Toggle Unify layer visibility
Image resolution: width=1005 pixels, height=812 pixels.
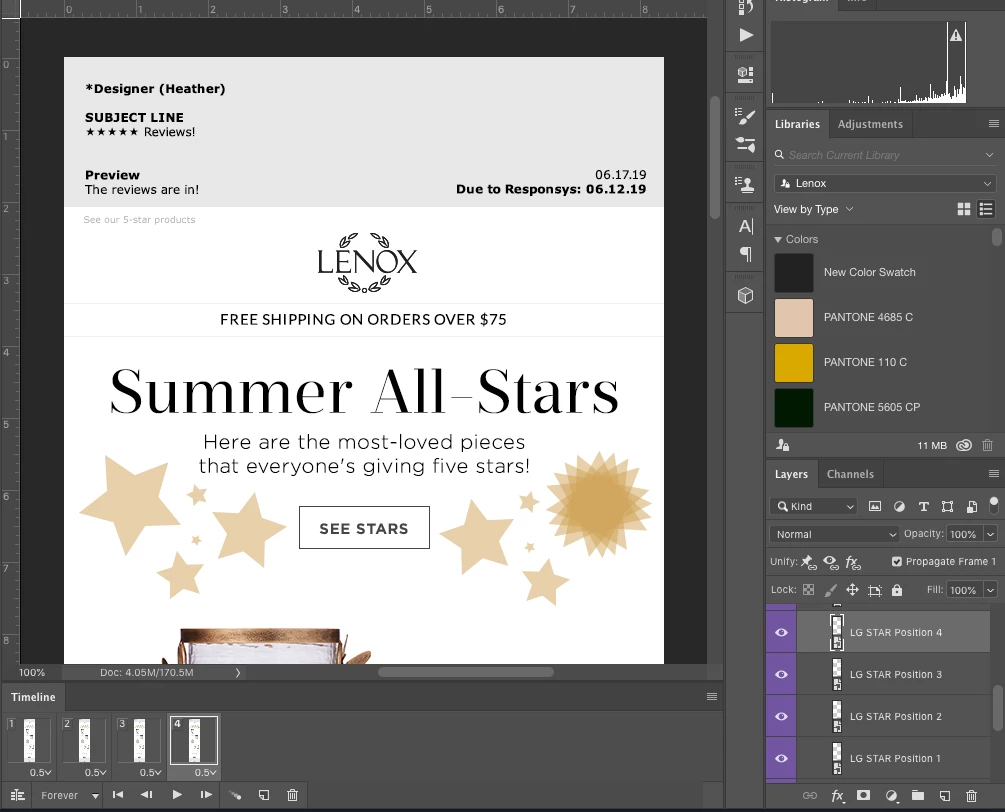831,563
